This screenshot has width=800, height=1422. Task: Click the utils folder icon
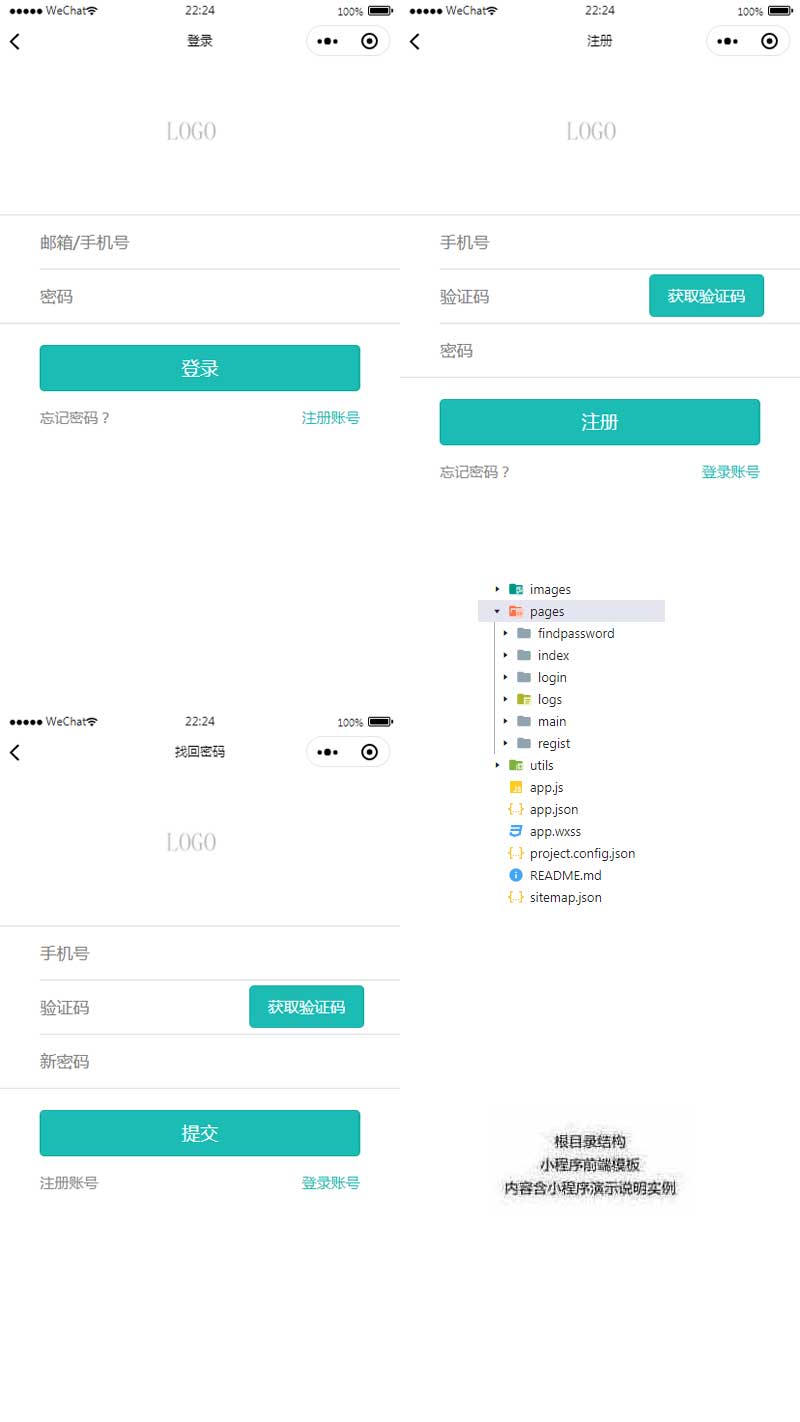point(516,765)
